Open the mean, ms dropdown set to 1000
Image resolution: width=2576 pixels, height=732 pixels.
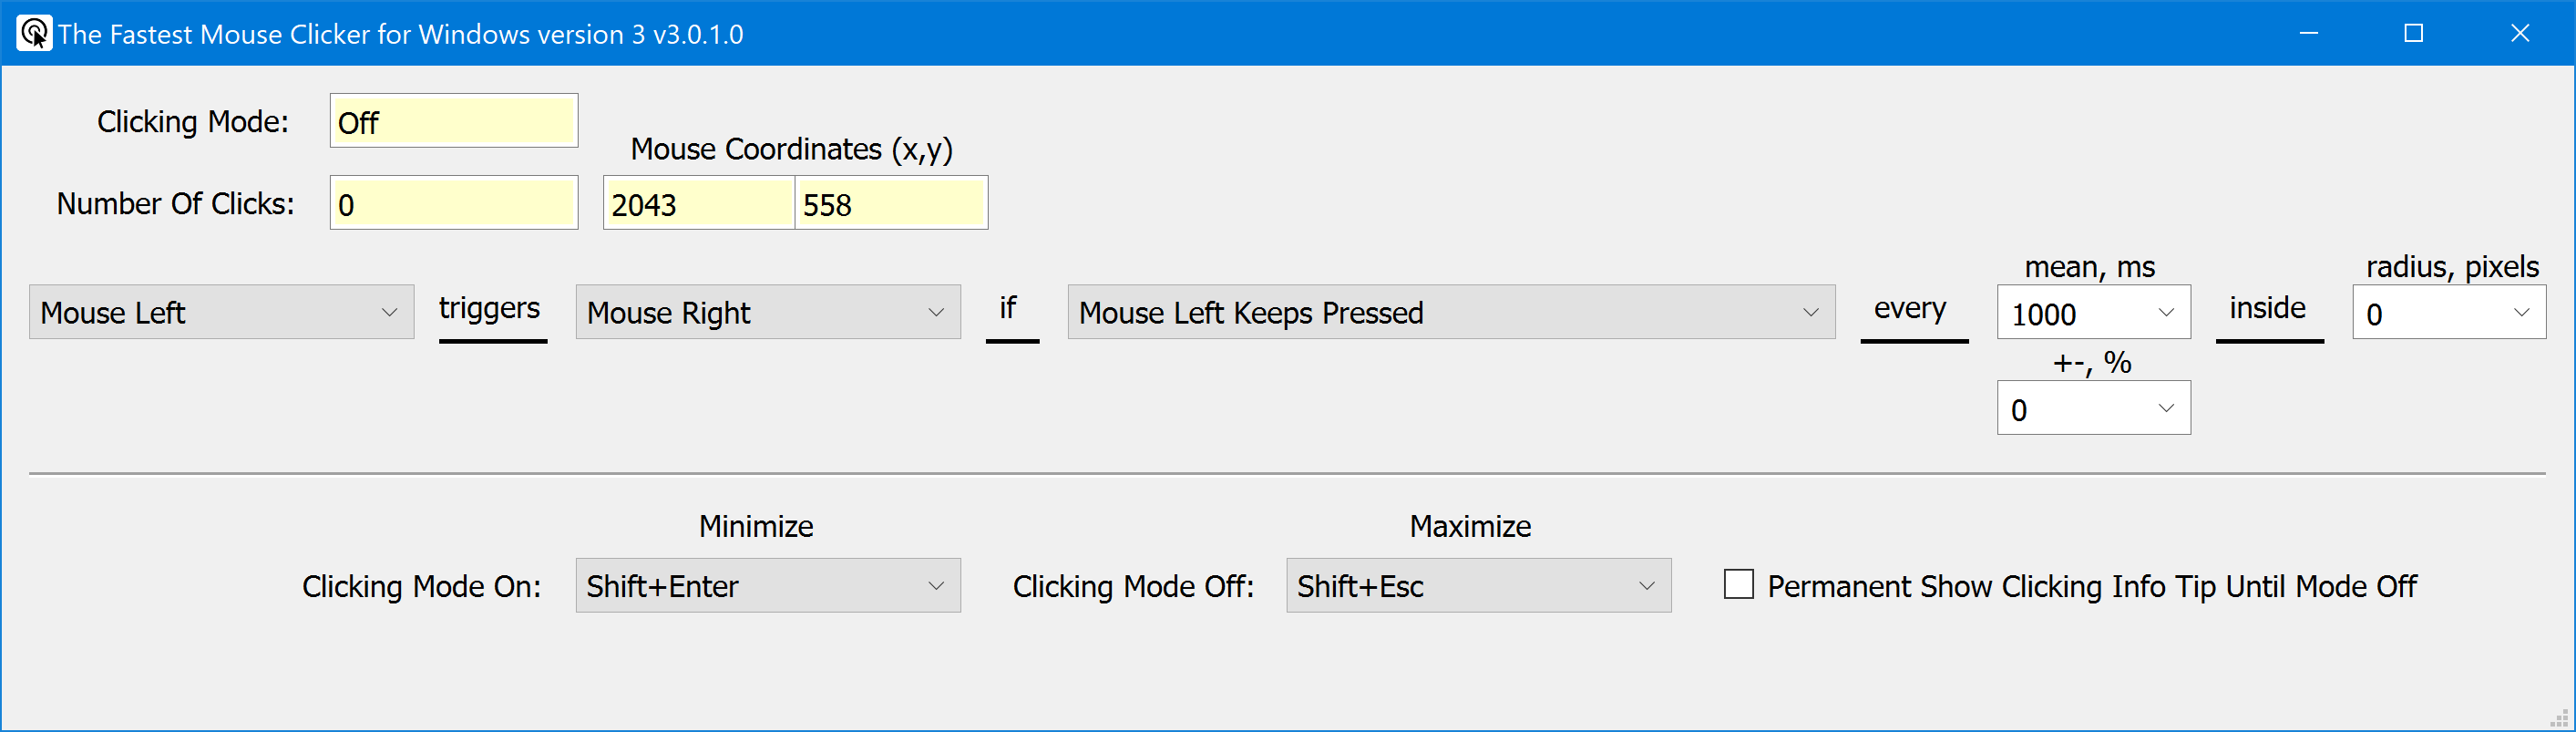[2092, 312]
